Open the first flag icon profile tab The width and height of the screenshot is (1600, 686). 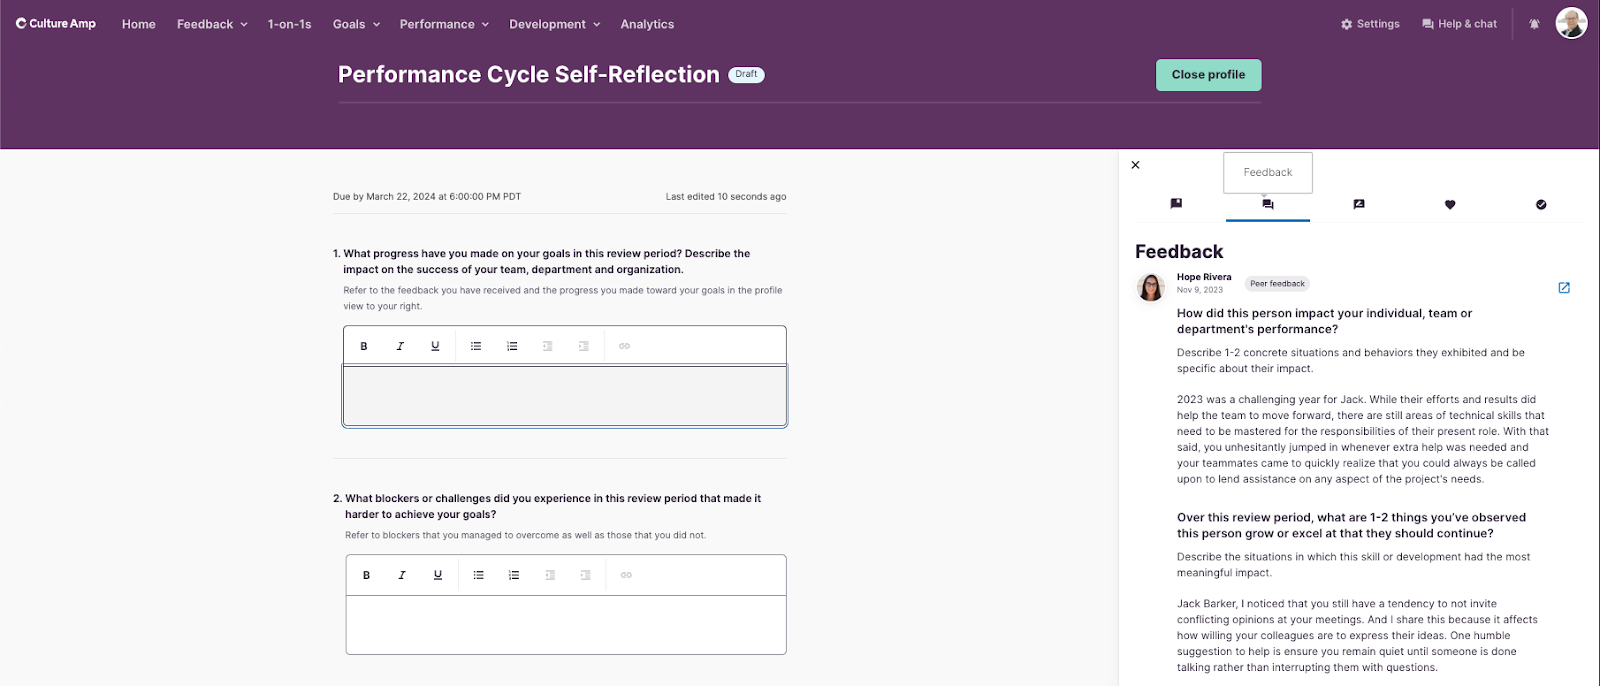tap(1176, 204)
